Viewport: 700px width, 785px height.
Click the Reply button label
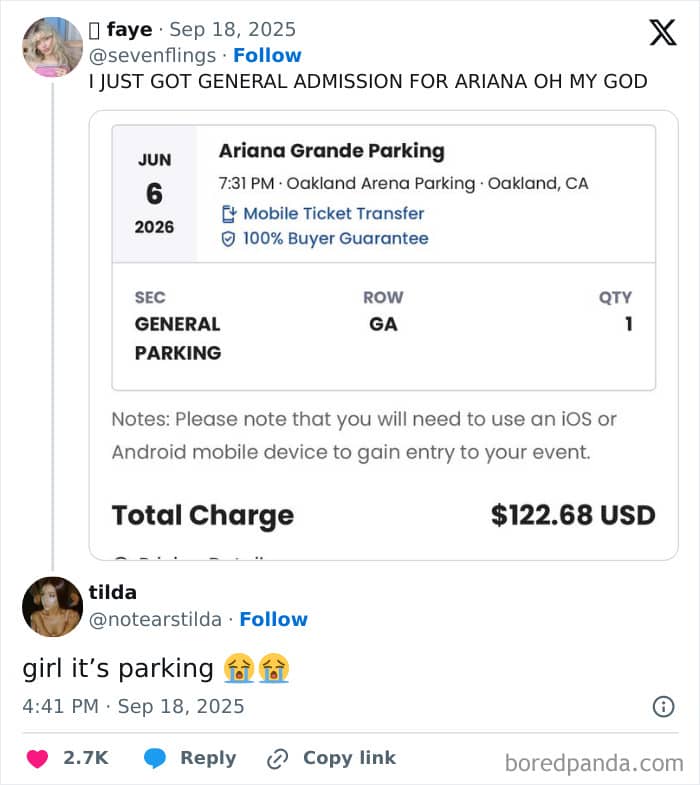tap(208, 758)
